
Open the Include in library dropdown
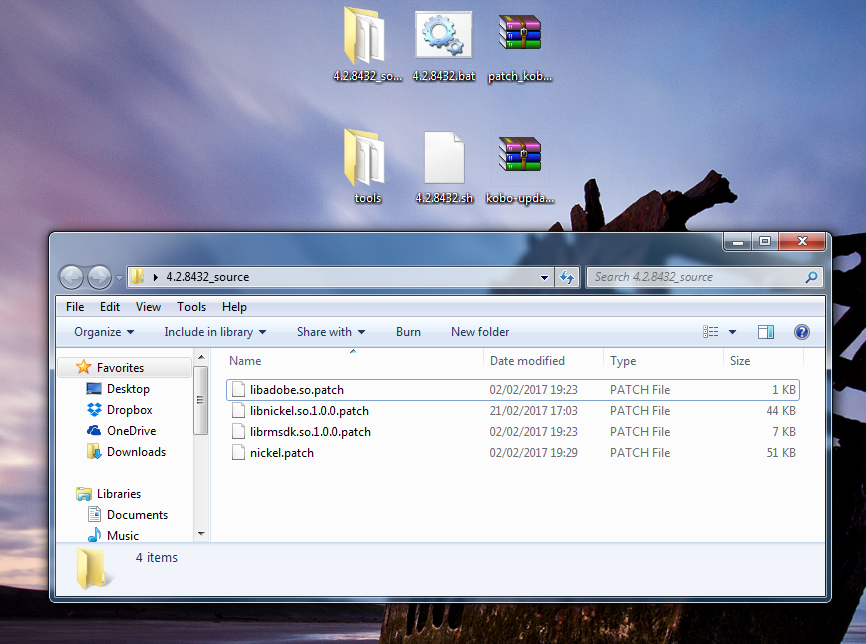click(x=215, y=332)
